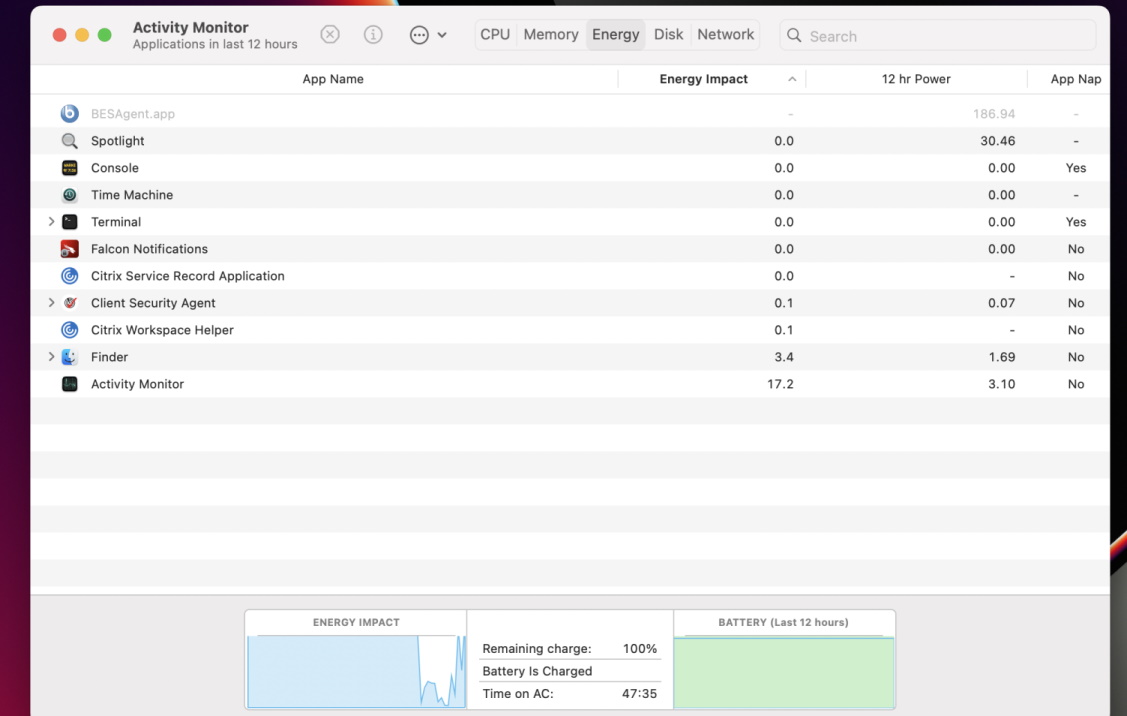Select the Client Security Agent name
Image resolution: width=1127 pixels, height=716 pixels.
(x=153, y=303)
